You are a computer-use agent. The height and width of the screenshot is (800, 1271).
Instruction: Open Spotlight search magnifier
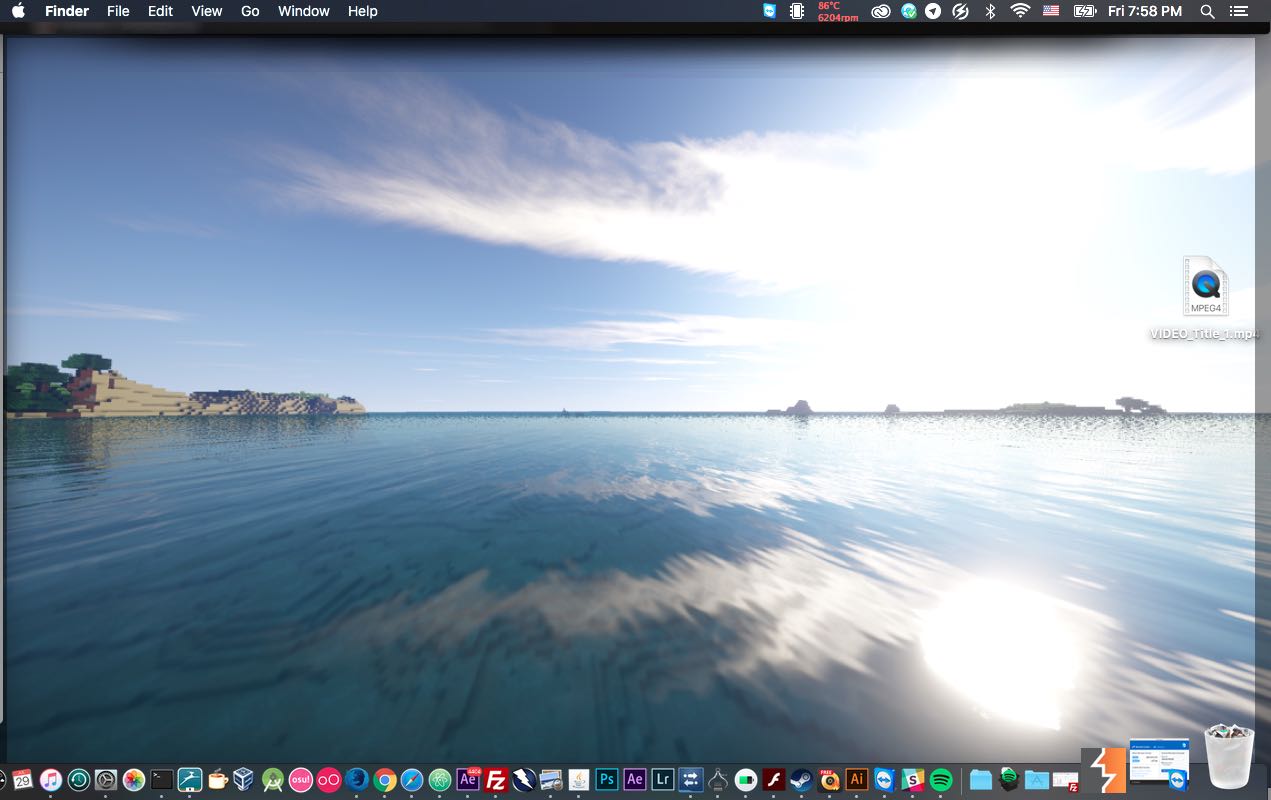point(1207,11)
